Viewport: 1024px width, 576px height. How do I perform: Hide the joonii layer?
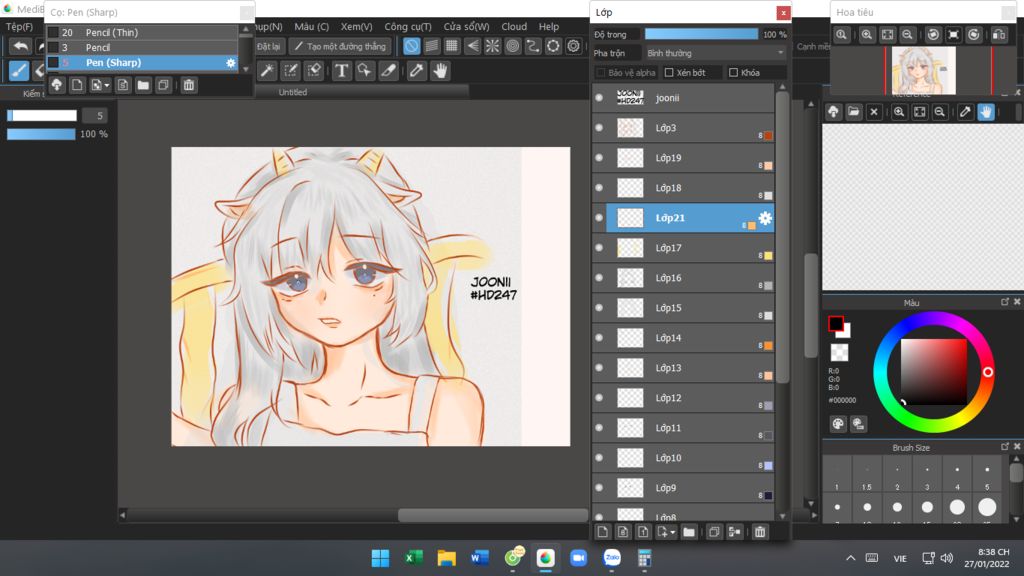point(599,98)
